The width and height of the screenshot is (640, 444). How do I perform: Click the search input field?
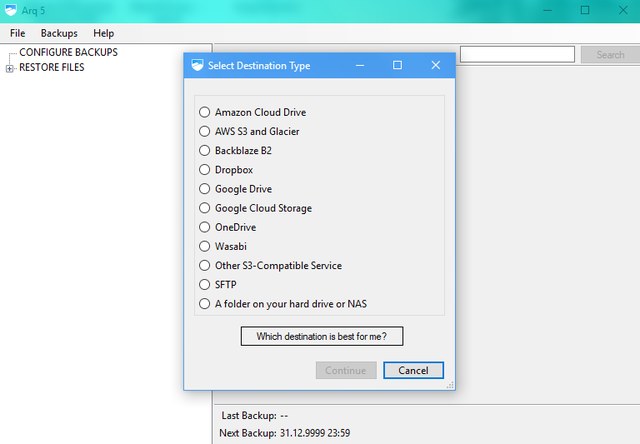click(517, 54)
